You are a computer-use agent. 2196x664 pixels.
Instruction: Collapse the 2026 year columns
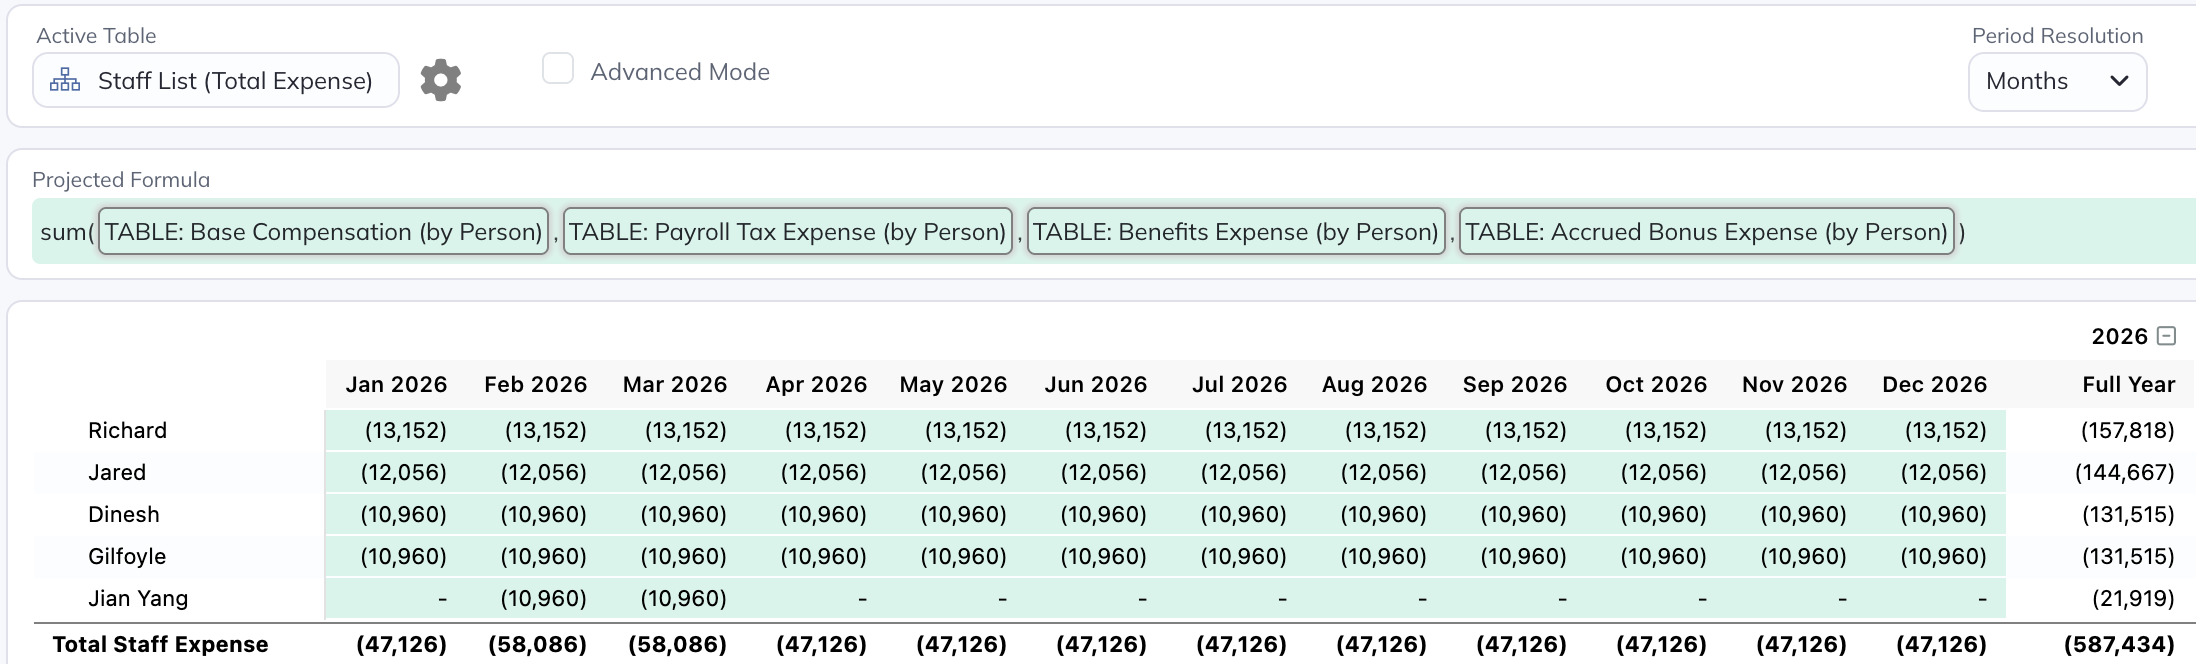[x=2166, y=336]
